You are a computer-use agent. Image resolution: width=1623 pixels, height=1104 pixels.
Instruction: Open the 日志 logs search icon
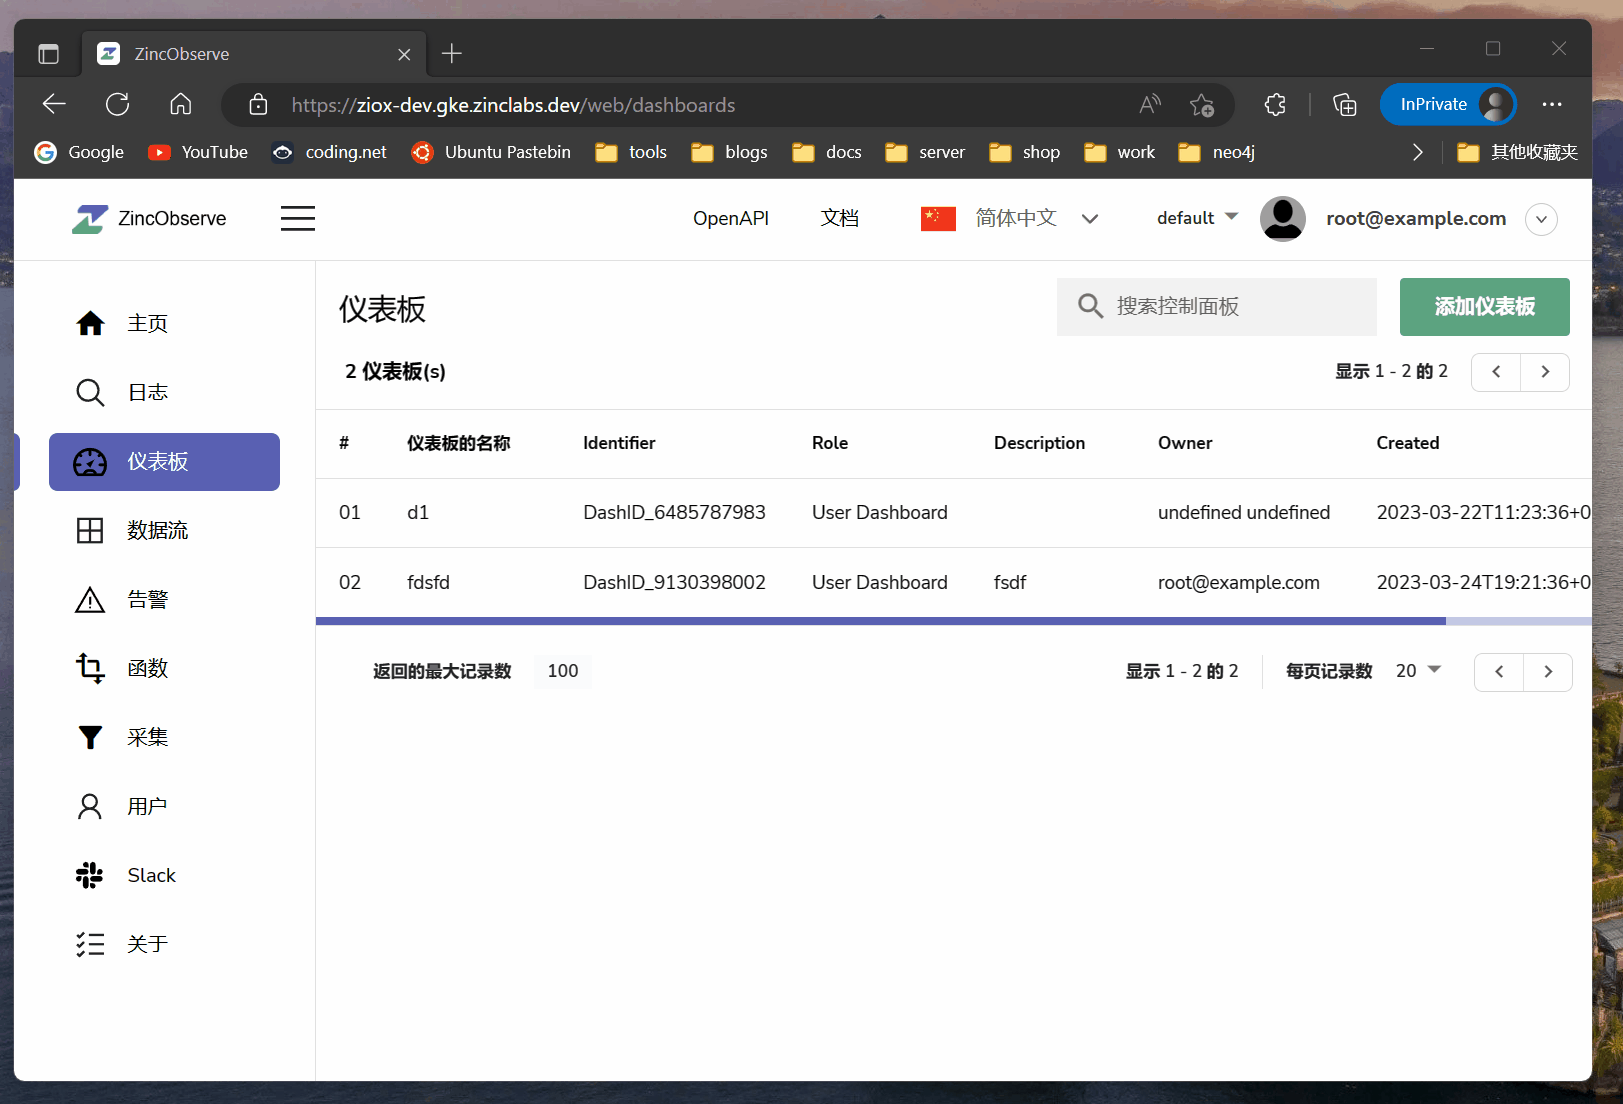pos(90,392)
